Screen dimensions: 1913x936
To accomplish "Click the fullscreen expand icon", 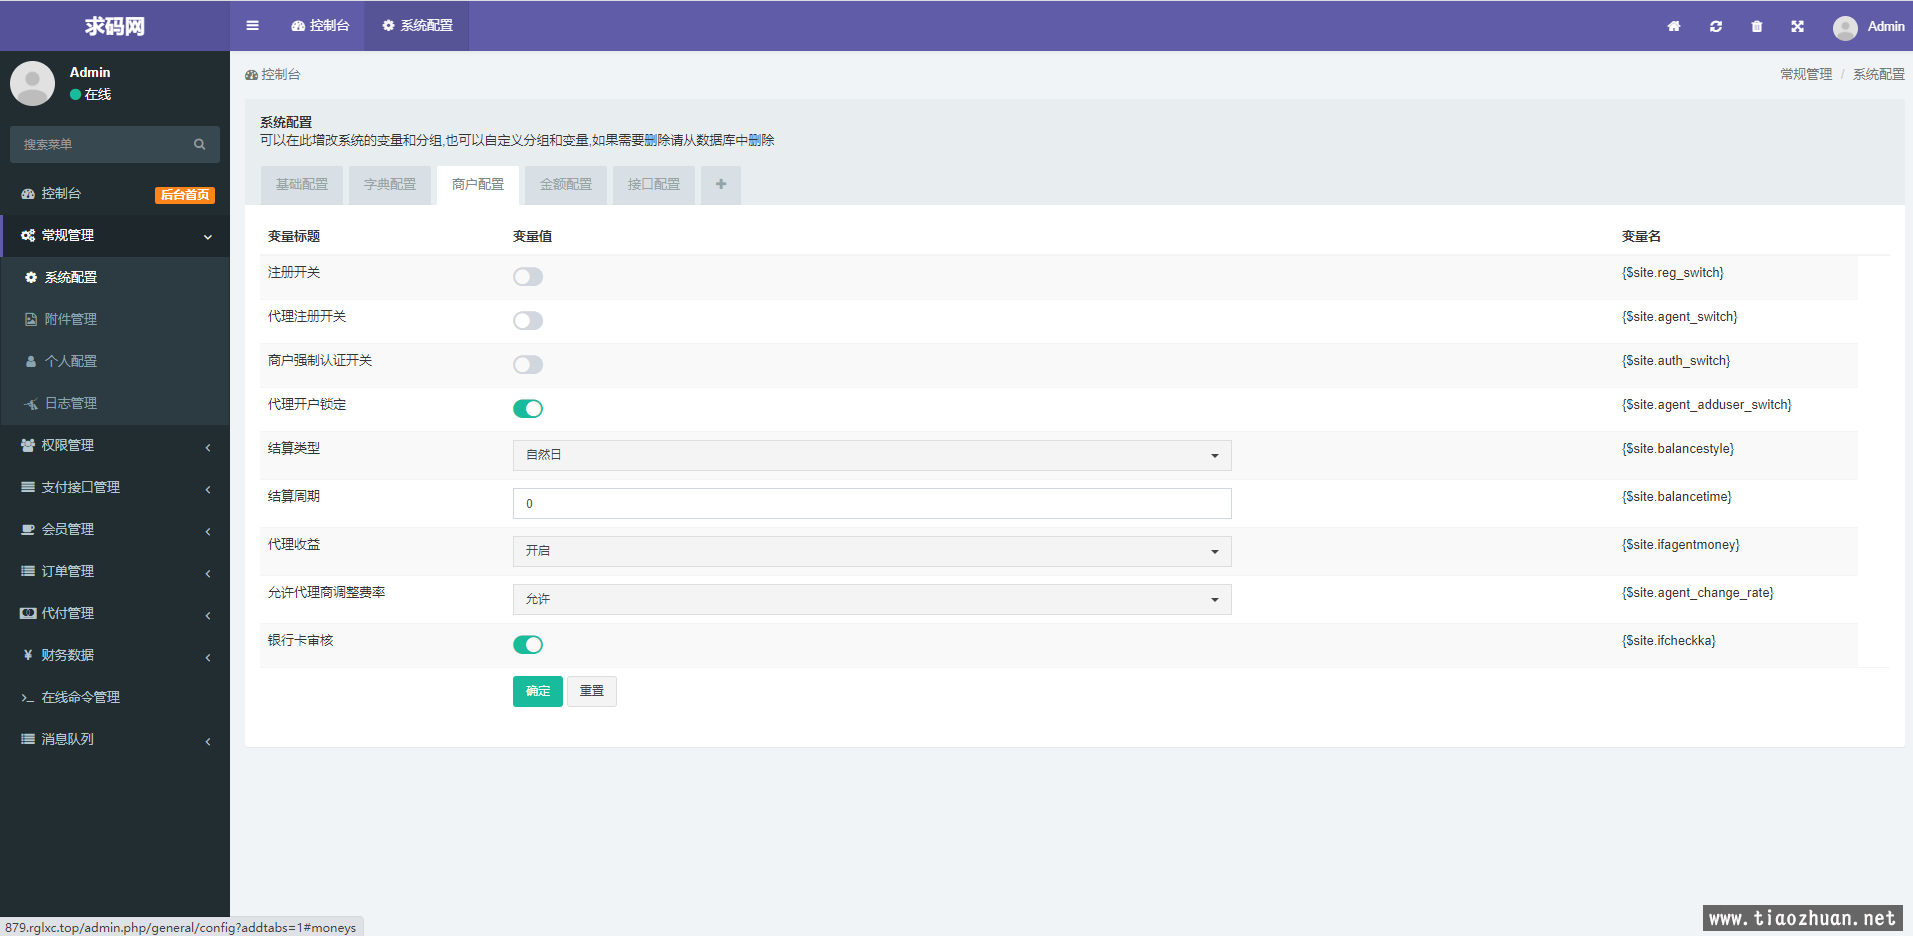I will tap(1798, 26).
